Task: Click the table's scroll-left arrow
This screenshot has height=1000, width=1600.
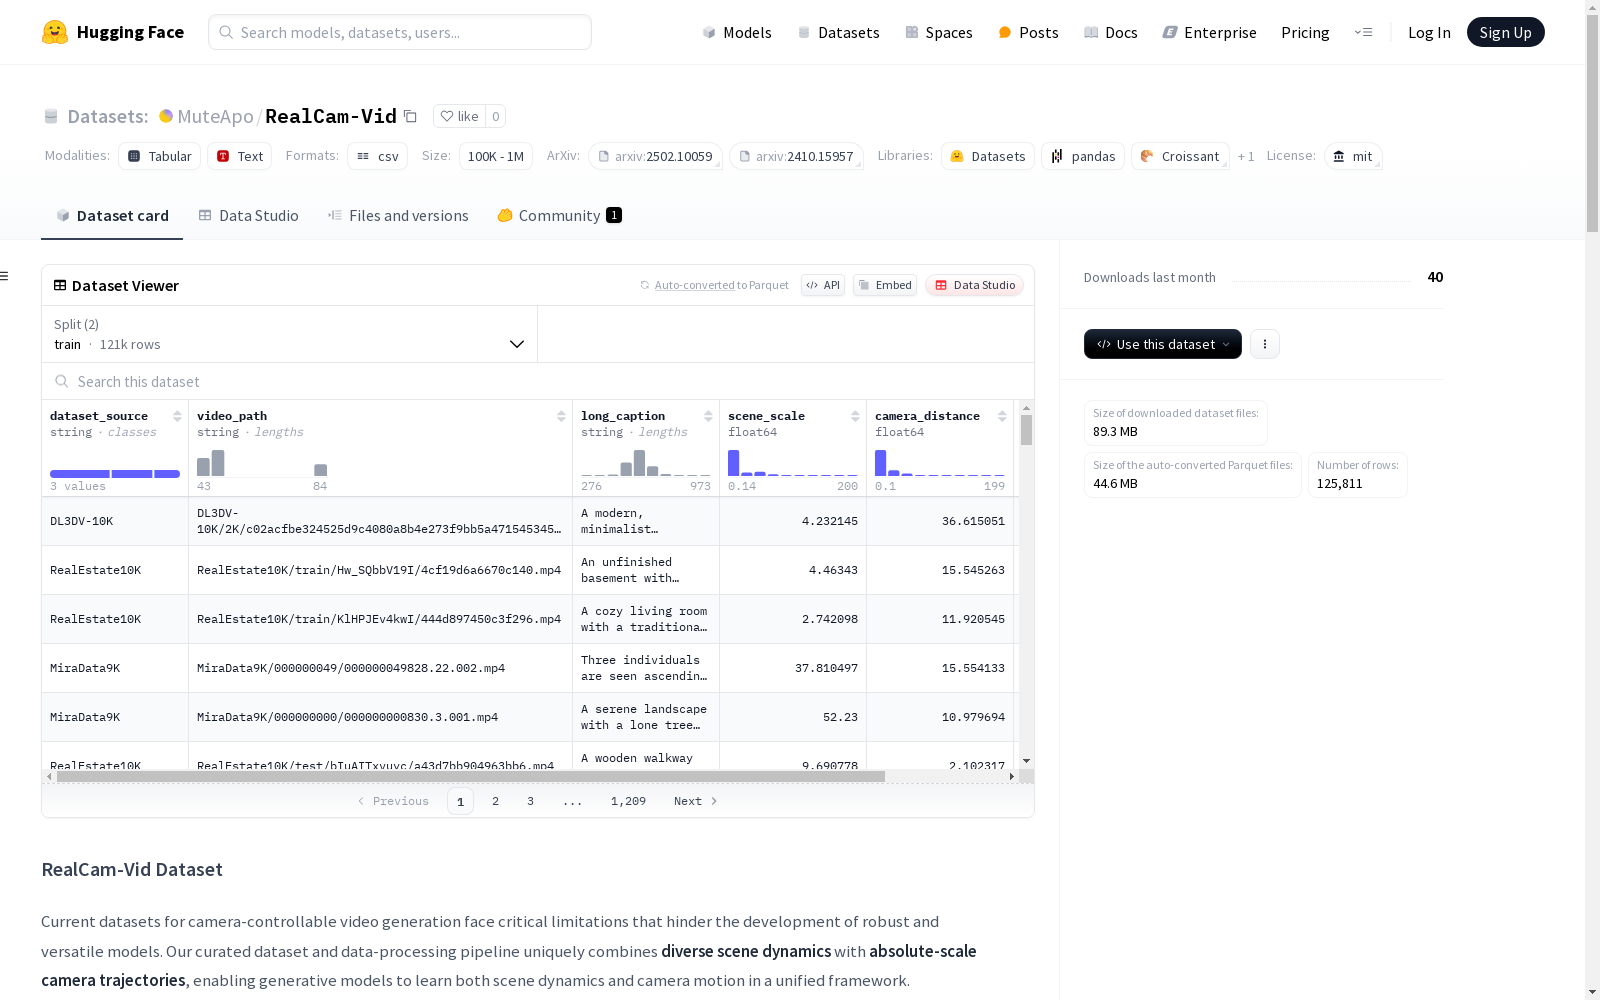Action: coord(50,776)
